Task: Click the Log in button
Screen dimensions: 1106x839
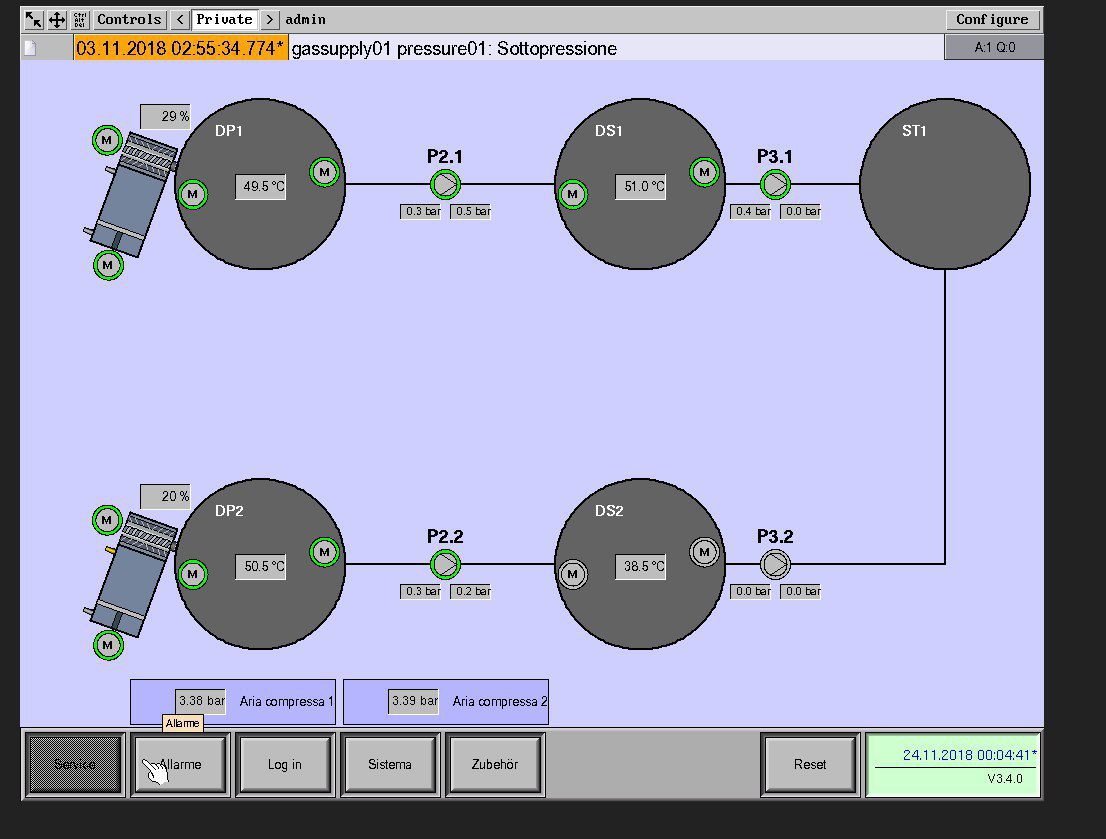Action: (x=285, y=765)
